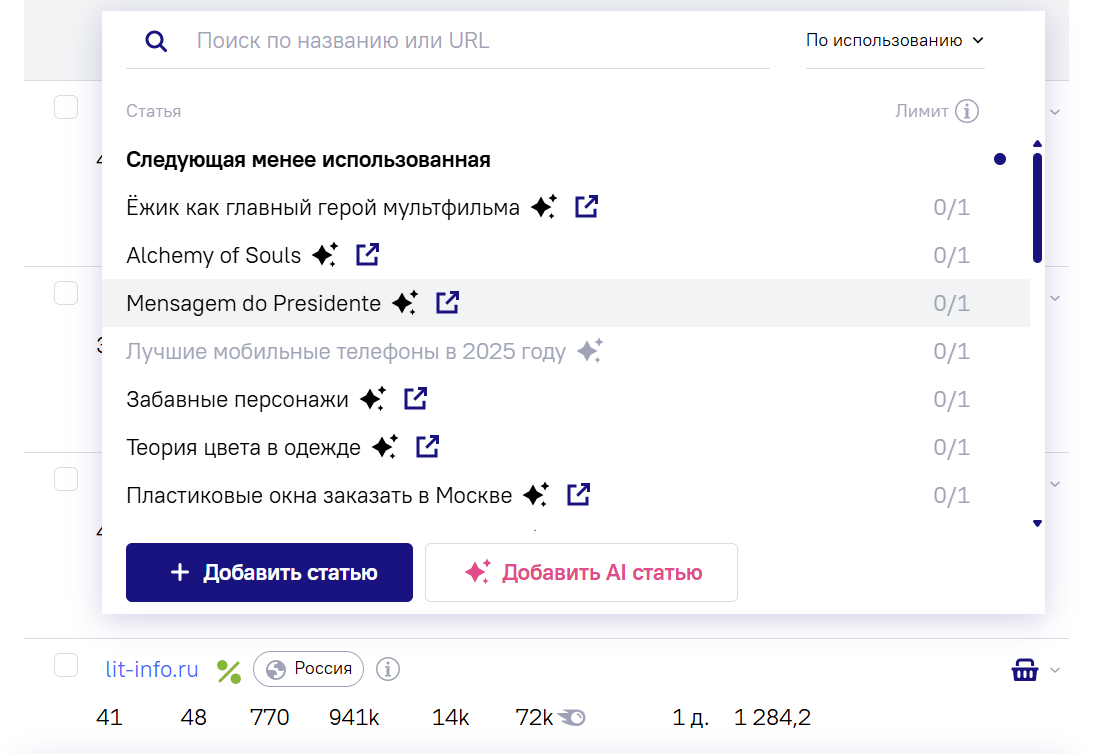Choose the article Забавные персонажи
The image size is (1095, 754).
[x=237, y=399]
